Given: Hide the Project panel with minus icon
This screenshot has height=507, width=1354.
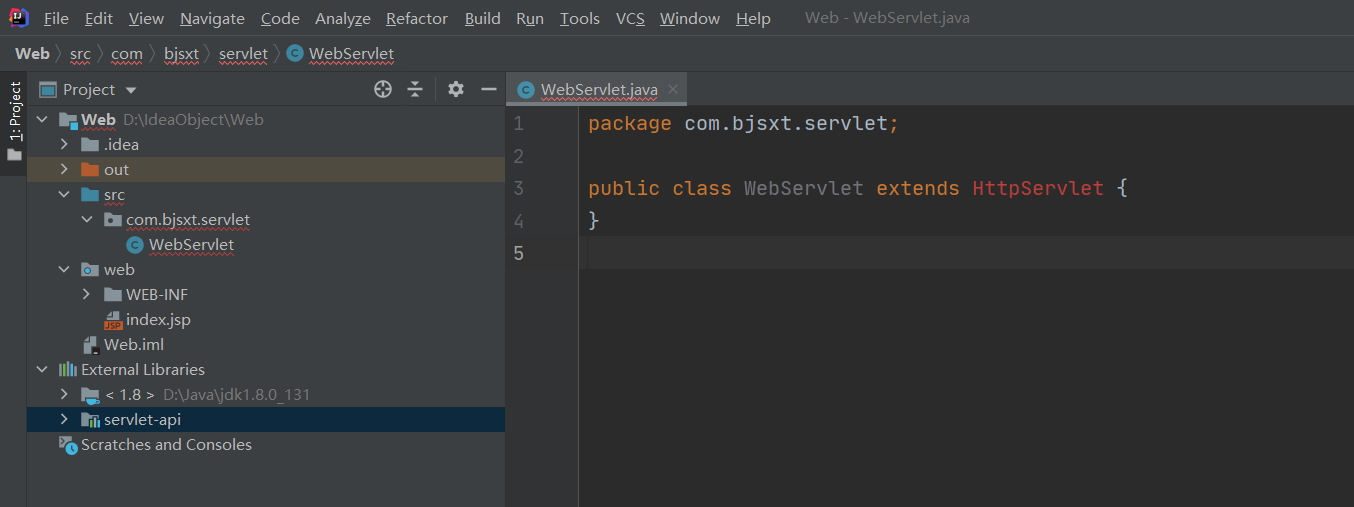Looking at the screenshot, I should (489, 90).
